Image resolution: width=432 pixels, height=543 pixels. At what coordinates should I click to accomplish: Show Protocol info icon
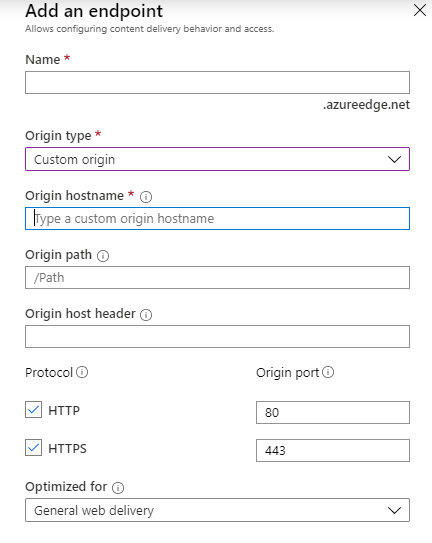point(82,372)
